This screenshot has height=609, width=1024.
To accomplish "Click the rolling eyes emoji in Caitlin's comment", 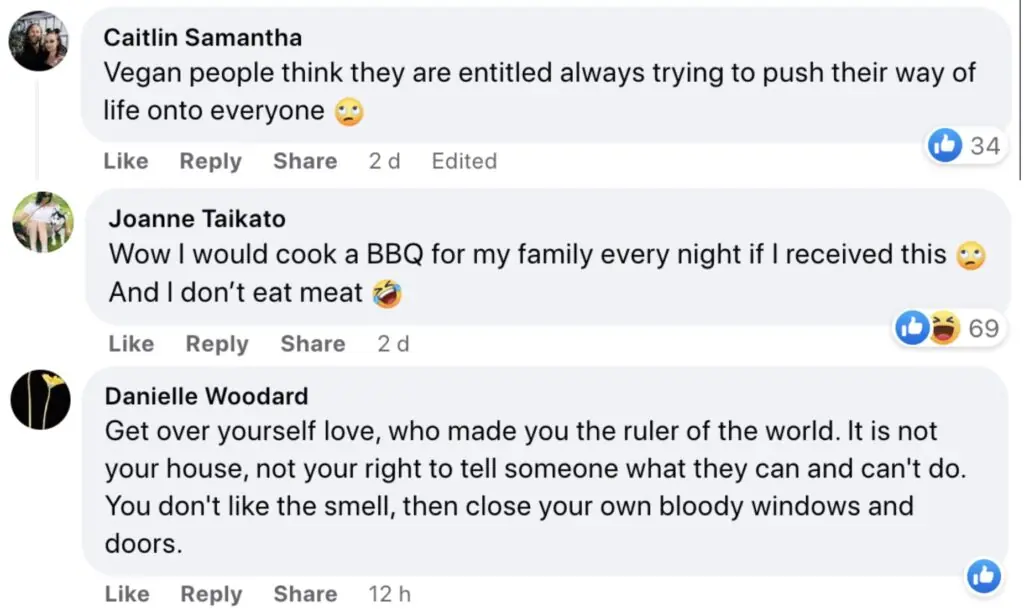I will point(348,113).
